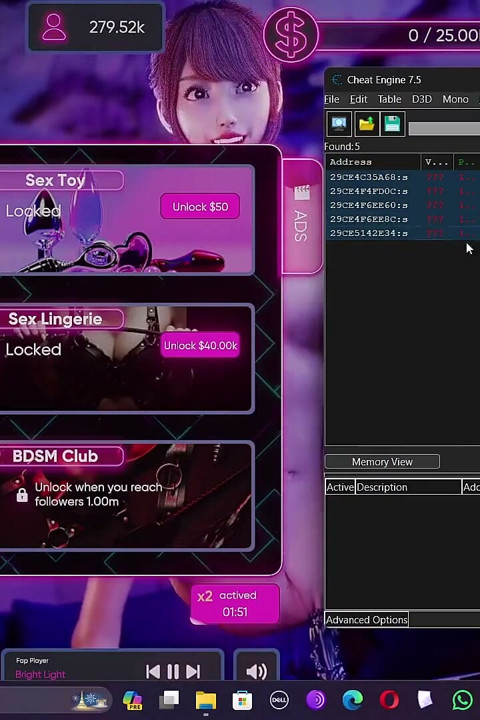Open the white notes app on the taskbar

(425, 699)
